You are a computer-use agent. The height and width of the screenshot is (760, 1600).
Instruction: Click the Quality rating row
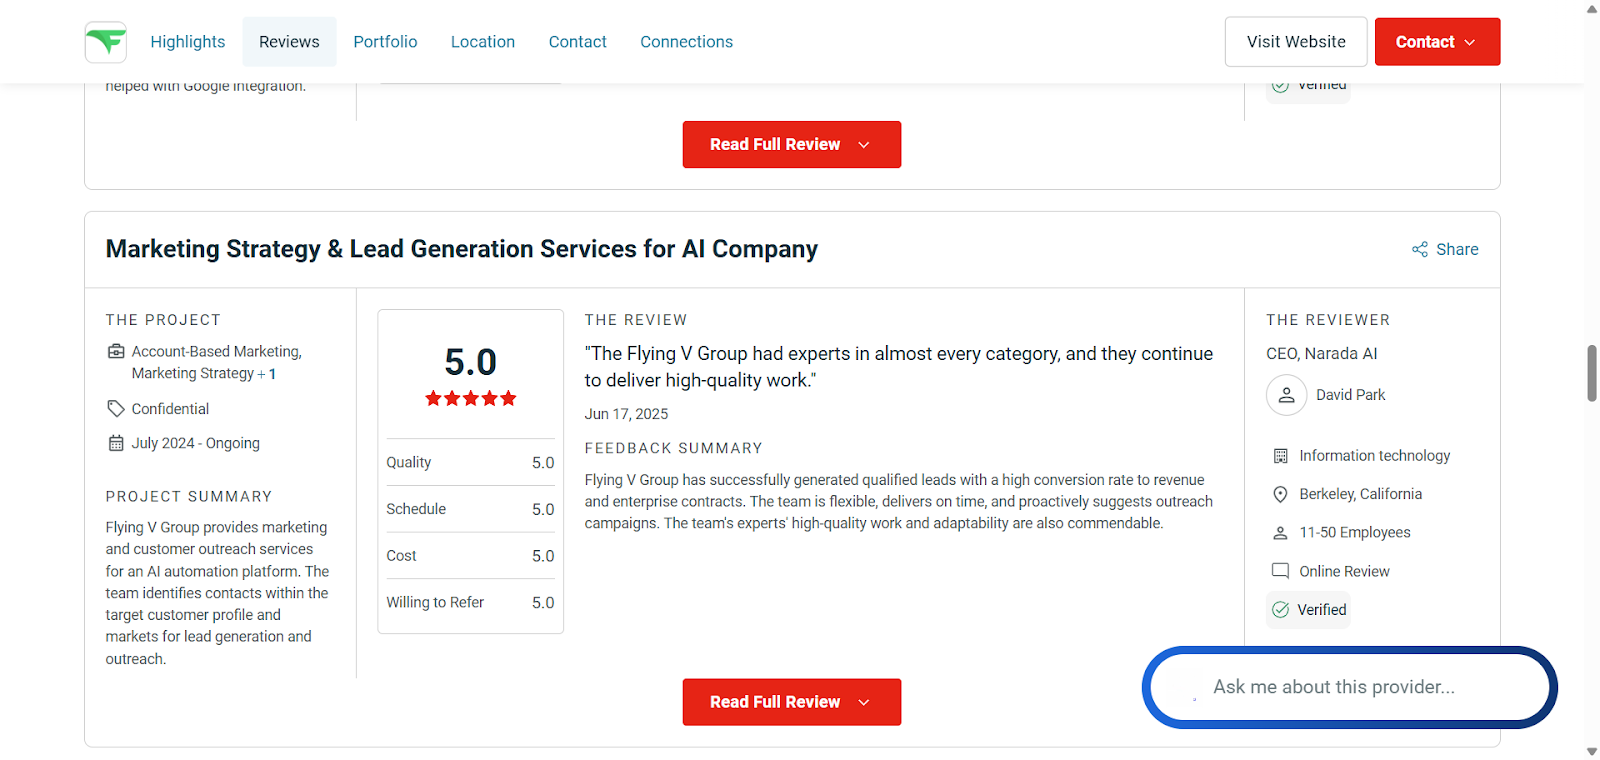[x=471, y=462]
